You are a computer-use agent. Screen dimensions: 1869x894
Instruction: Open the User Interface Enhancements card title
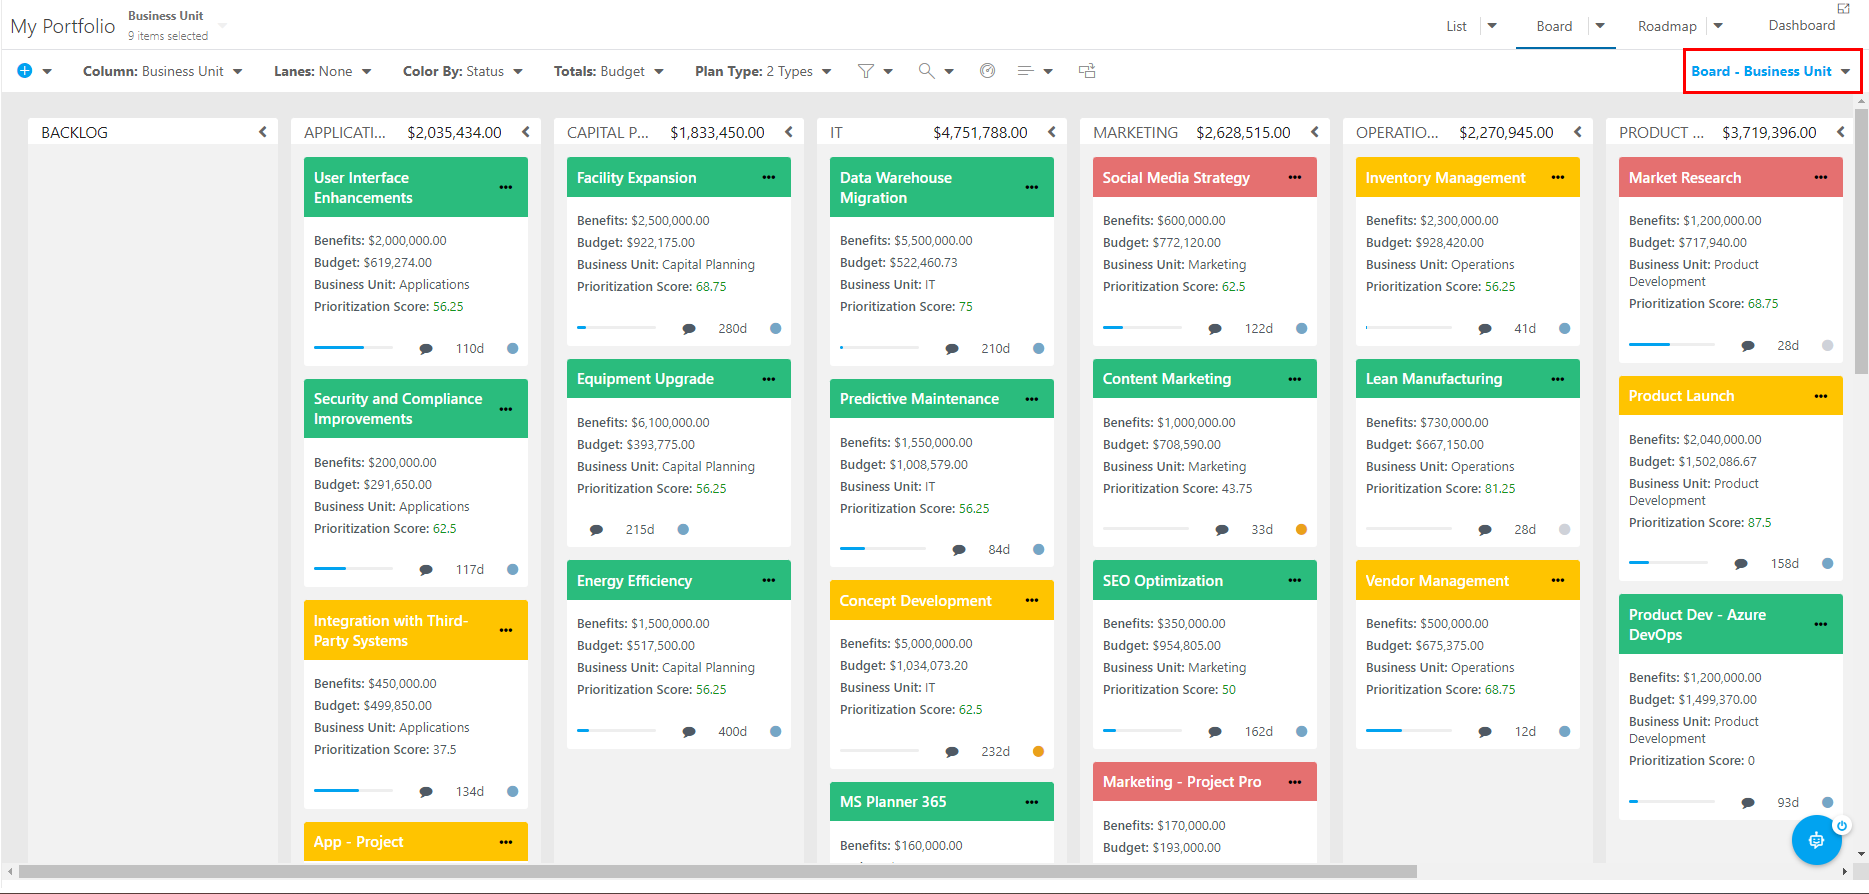tap(363, 187)
